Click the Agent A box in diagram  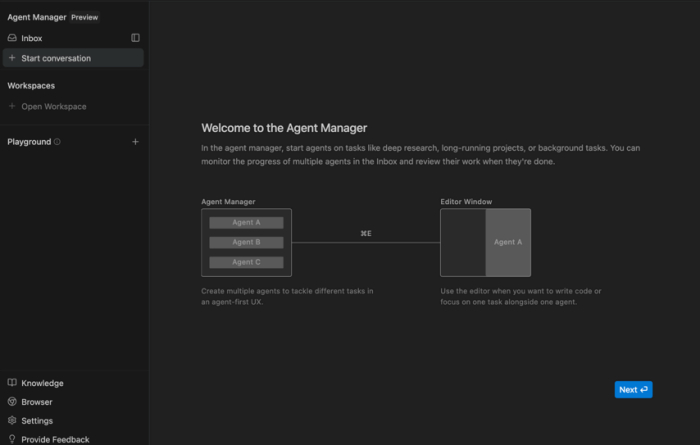(x=246, y=223)
